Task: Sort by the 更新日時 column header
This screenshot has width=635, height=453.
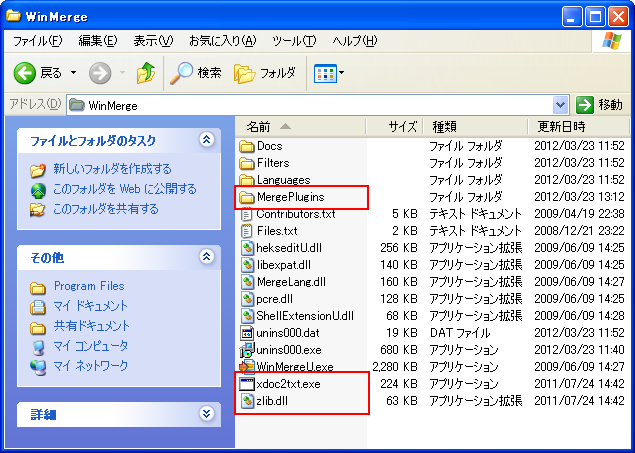Action: tap(579, 127)
